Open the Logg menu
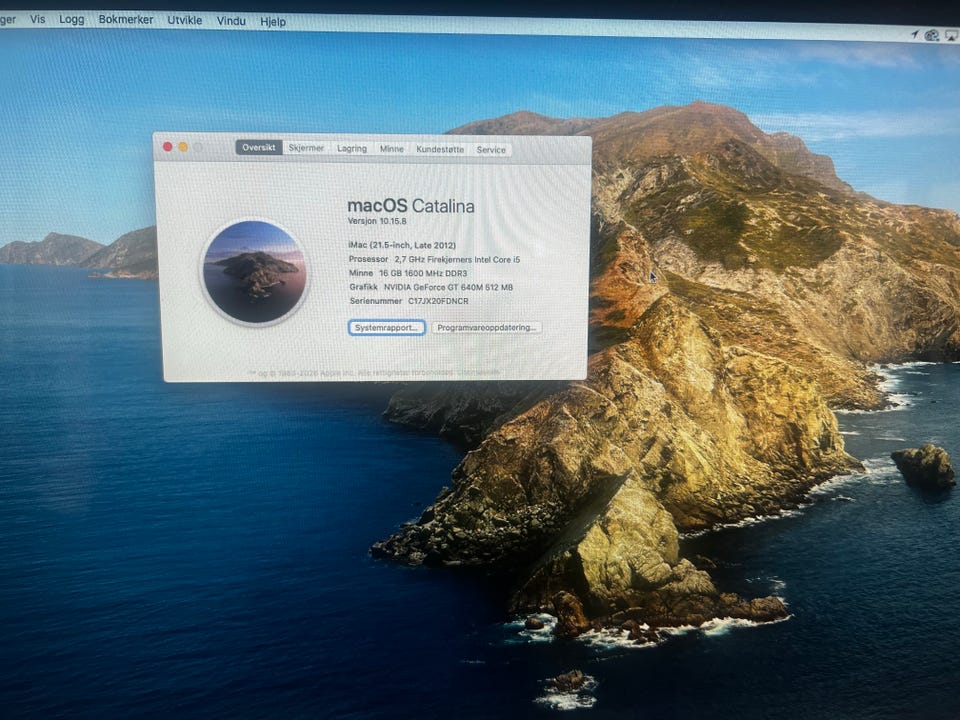Screen dimensions: 960x720 pyautogui.click(x=72, y=19)
